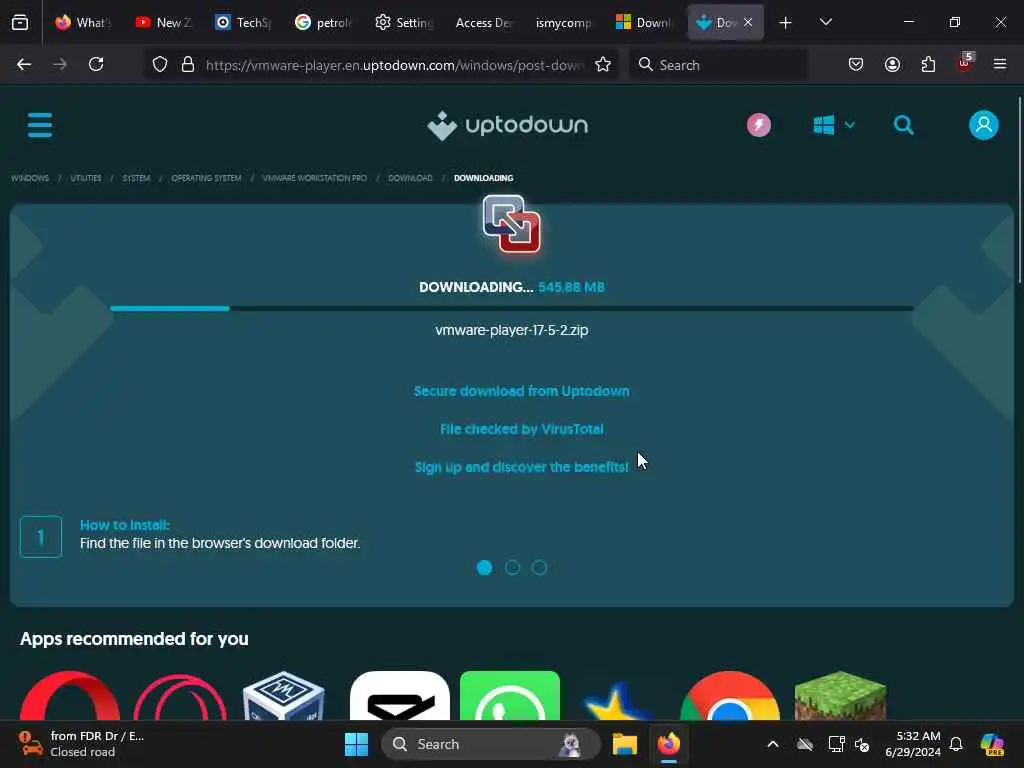1024x768 pixels.
Task: Focus the URL address bar
Action: (394, 65)
